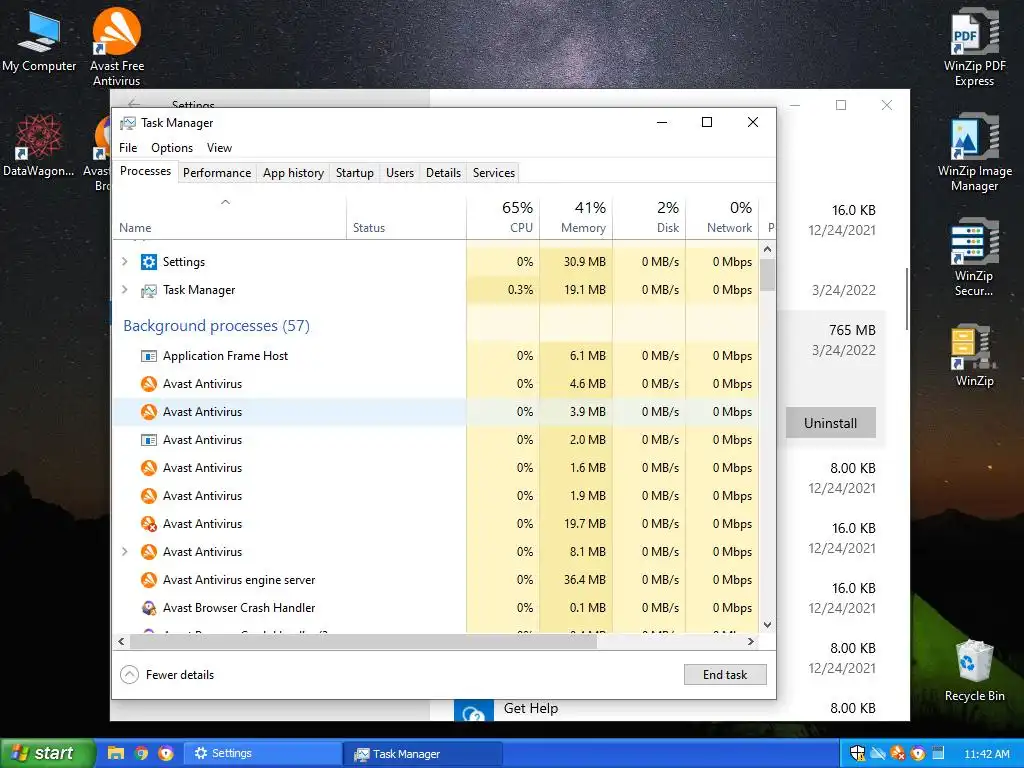
Task: Click sort arrow above Name column
Action: [x=225, y=202]
